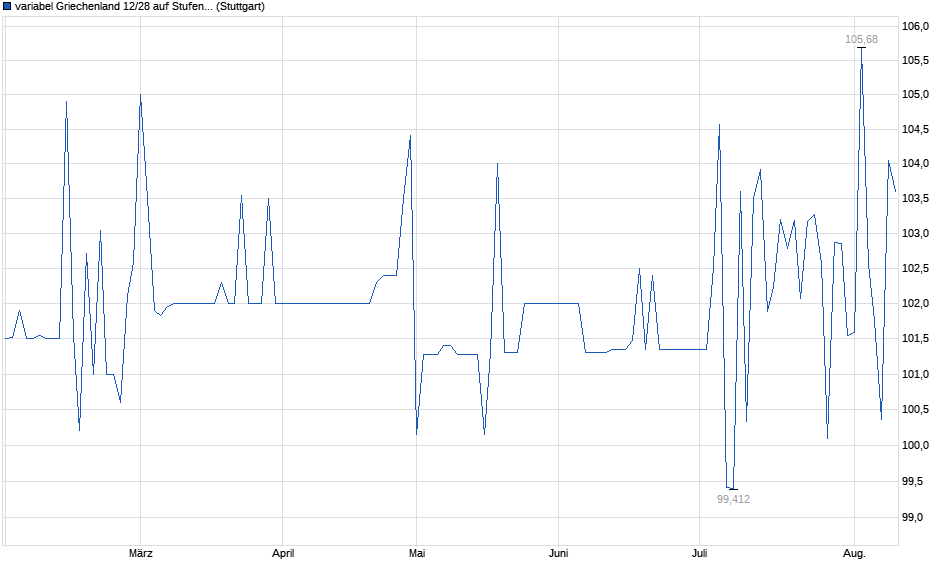940x579 pixels.
Task: Click the 106,0 price axis label
Action: tap(915, 26)
